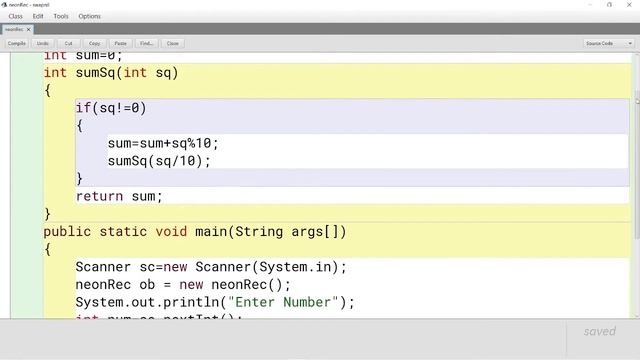Open the Class menu

pos(16,16)
